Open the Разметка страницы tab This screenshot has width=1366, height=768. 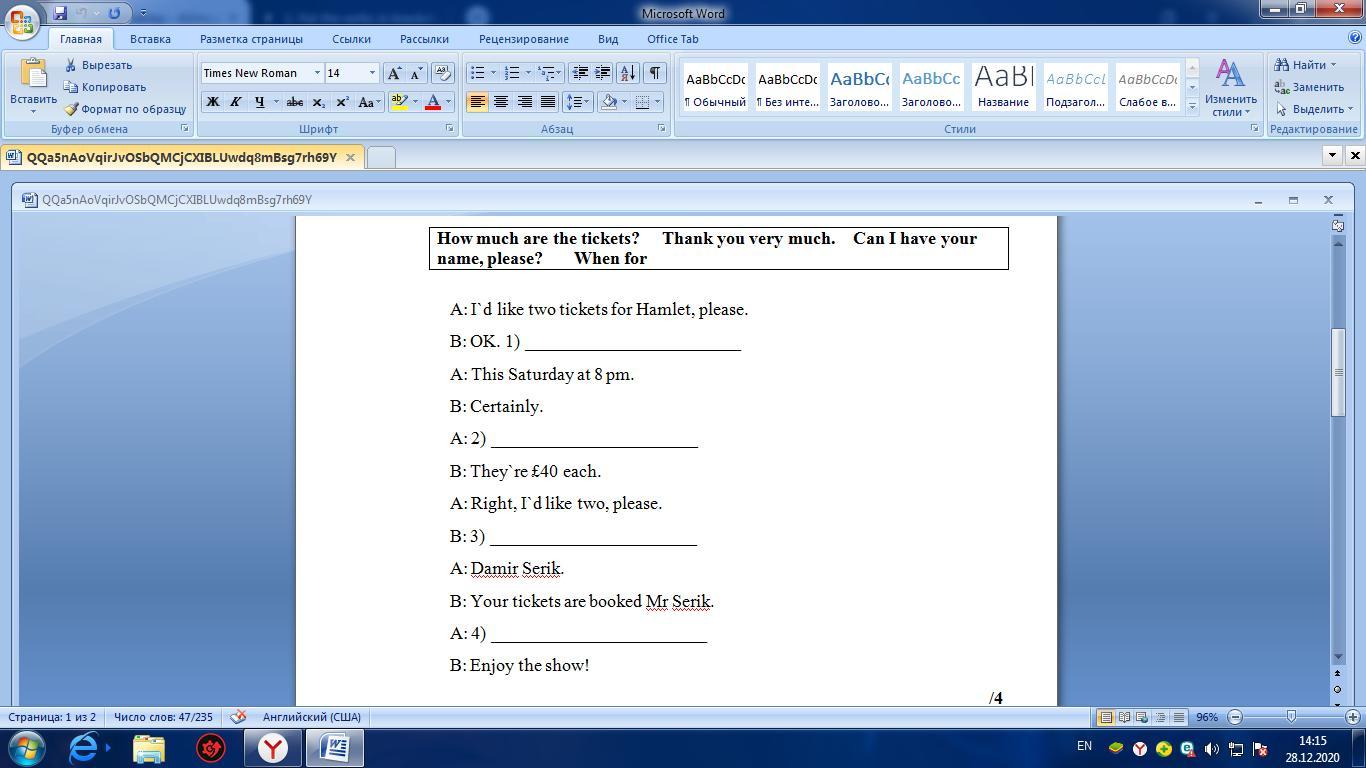coord(251,39)
